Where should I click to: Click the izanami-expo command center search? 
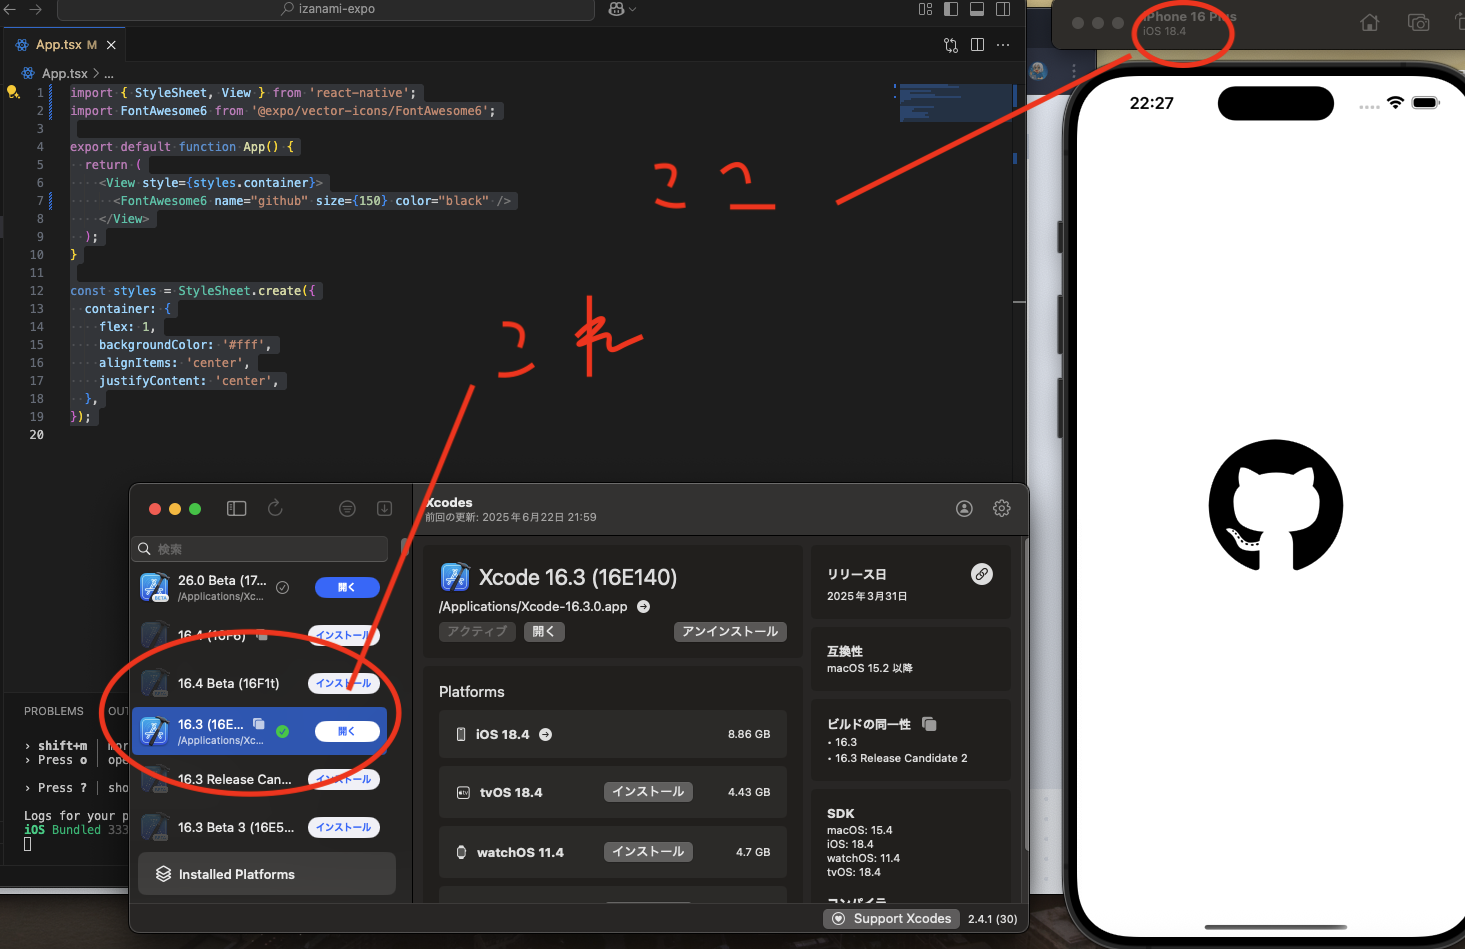[x=327, y=9]
